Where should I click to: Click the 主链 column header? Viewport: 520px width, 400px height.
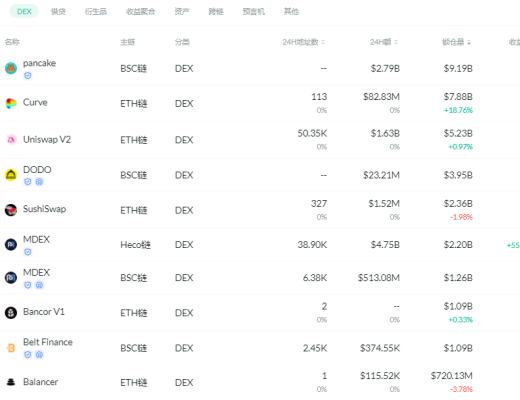coord(128,42)
